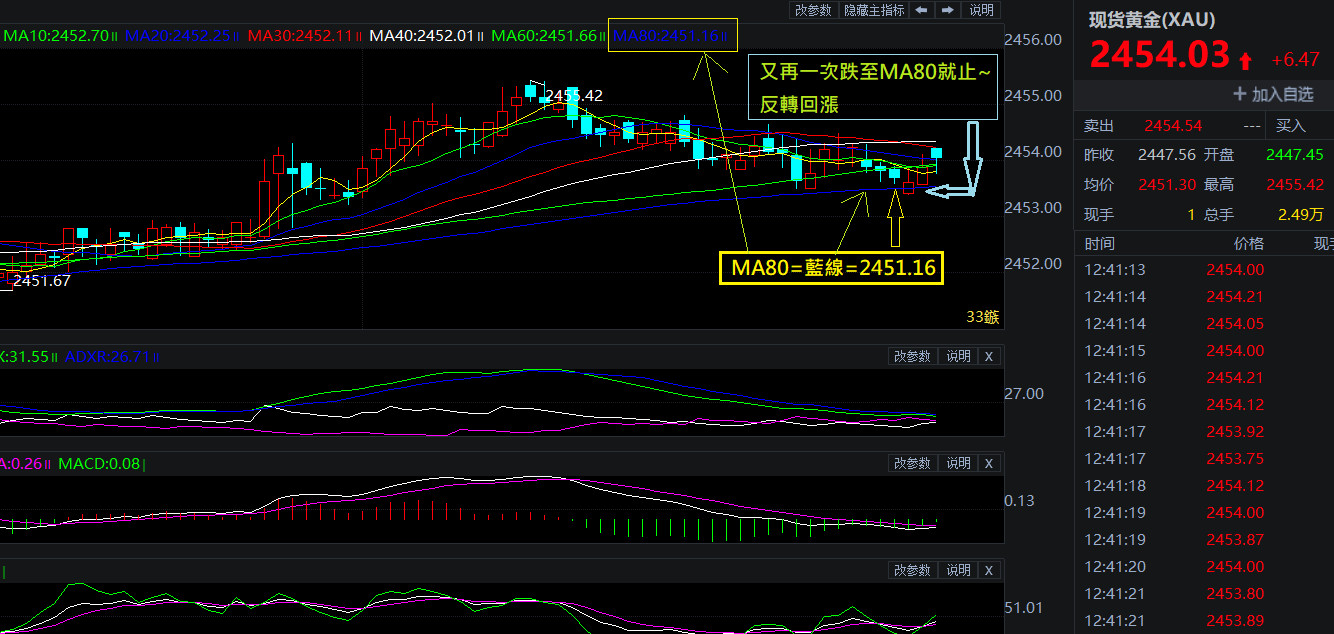This screenshot has height=634, width=1334.
Task: Select the 买入 tab
Action: pyautogui.click(x=1291, y=126)
